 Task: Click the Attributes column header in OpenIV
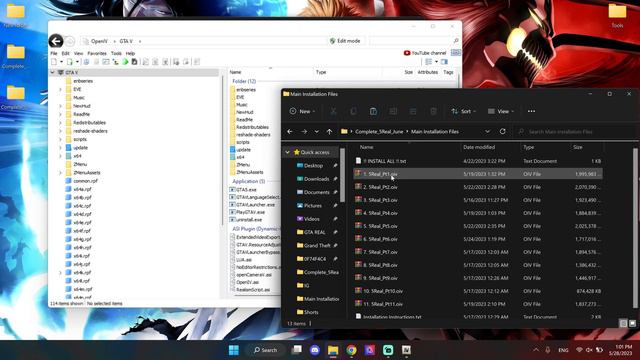pyautogui.click(x=427, y=72)
